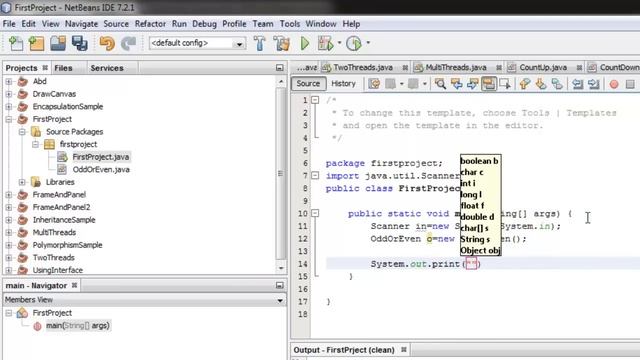Open the default config combo box

[198, 43]
